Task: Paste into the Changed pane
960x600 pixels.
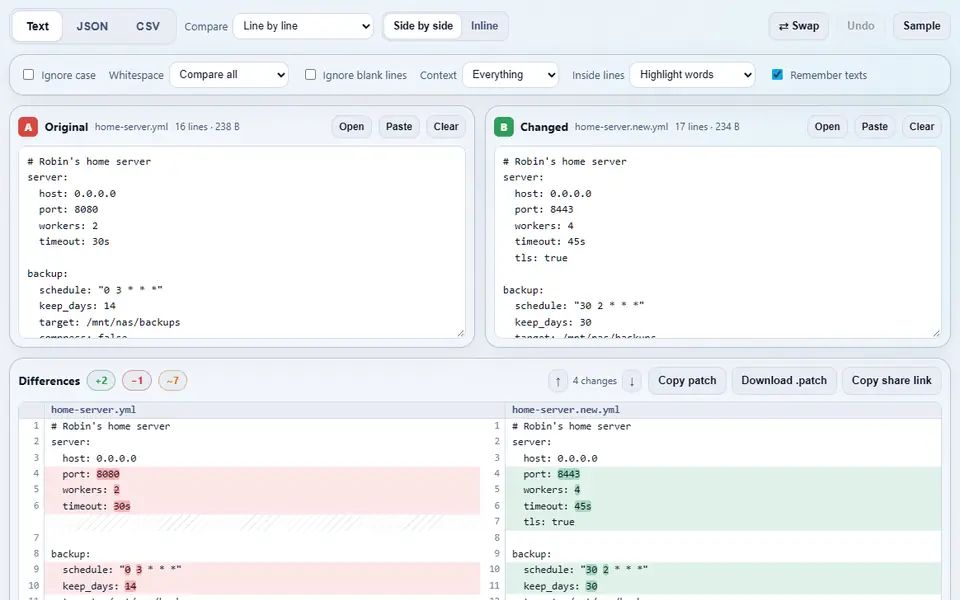Action: pos(874,127)
